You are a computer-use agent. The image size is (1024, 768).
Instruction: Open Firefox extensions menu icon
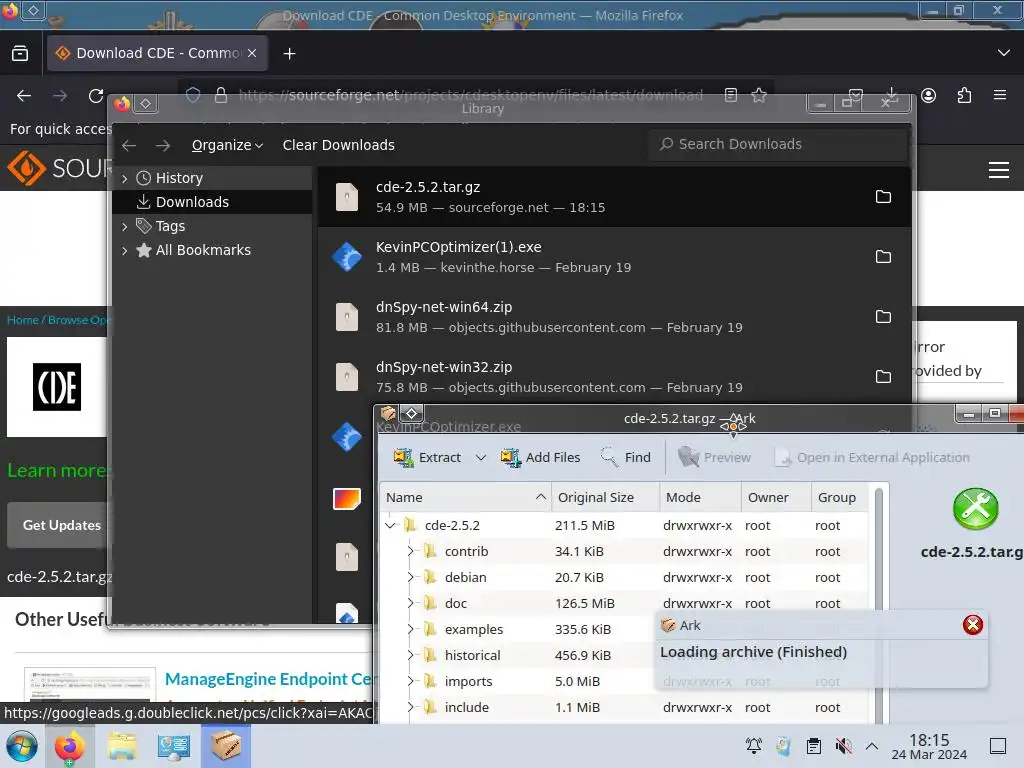click(x=964, y=95)
